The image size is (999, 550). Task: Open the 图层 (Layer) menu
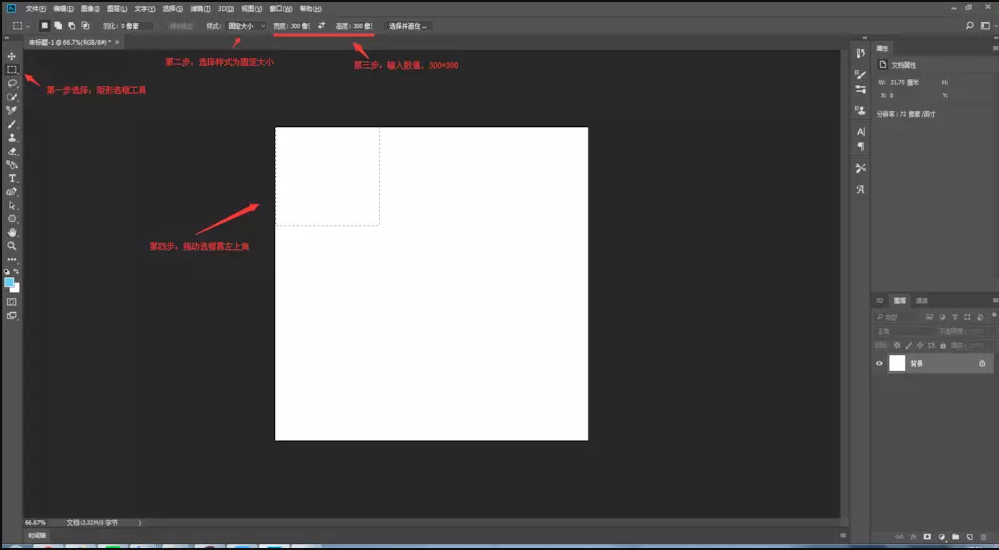coord(117,9)
